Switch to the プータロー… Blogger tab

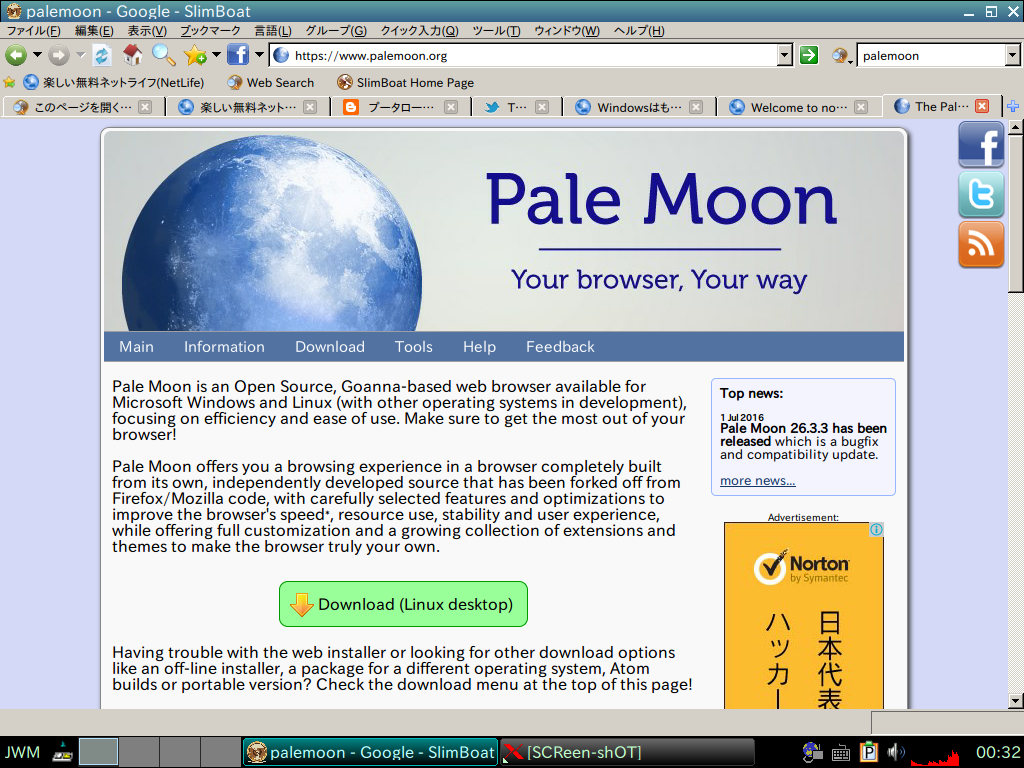pyautogui.click(x=400, y=107)
